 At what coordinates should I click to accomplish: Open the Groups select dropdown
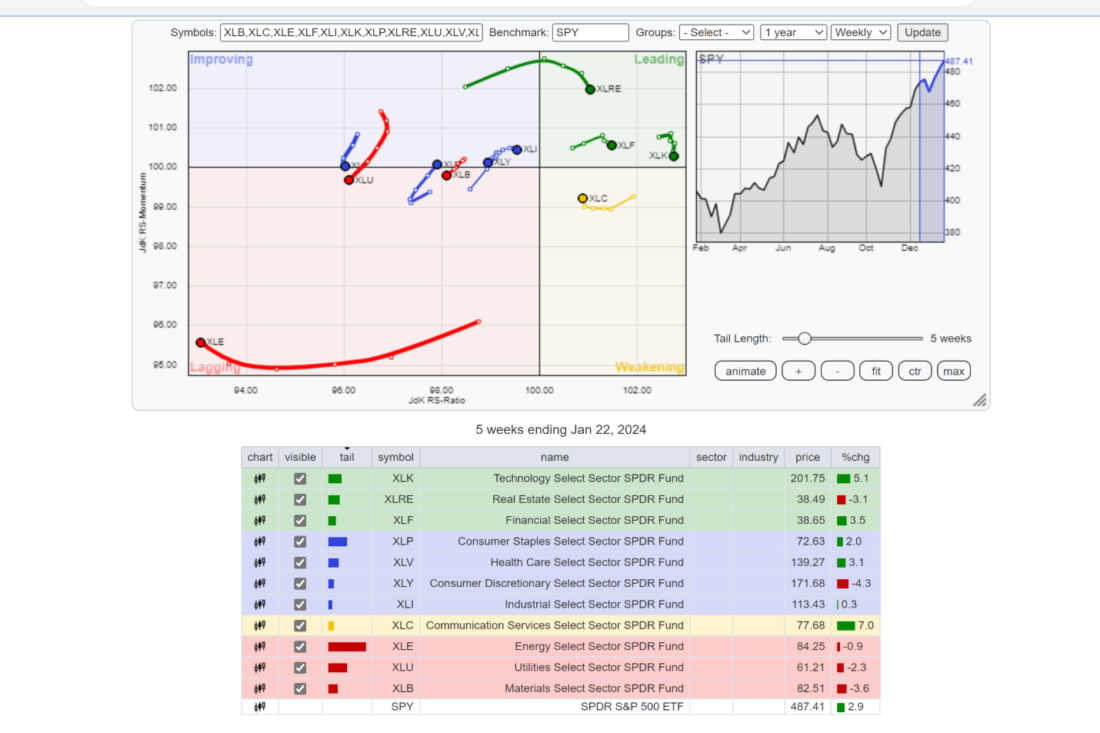pos(716,32)
